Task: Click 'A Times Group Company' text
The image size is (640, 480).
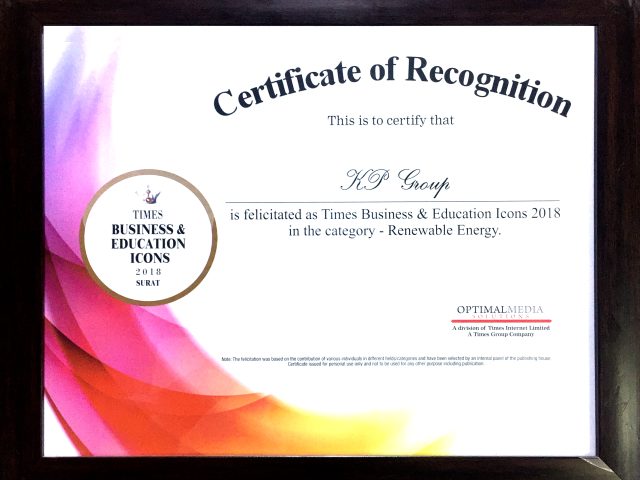Action: 501,335
